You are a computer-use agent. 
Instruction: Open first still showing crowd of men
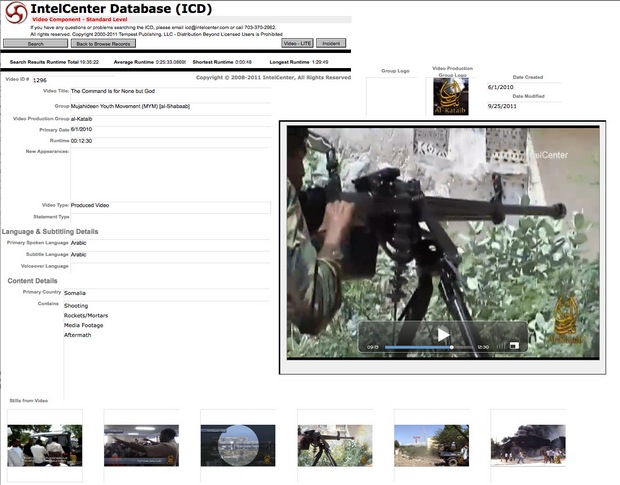44,445
